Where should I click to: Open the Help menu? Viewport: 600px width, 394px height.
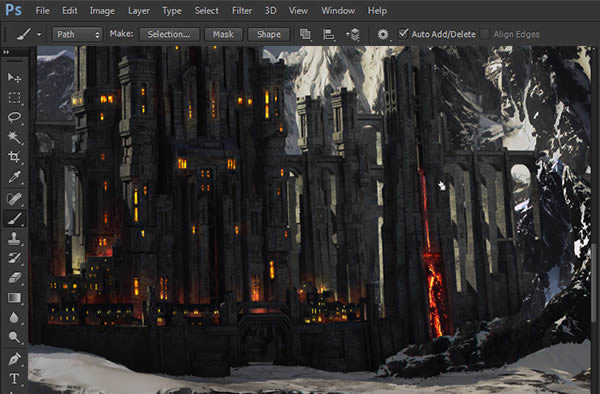click(x=377, y=11)
